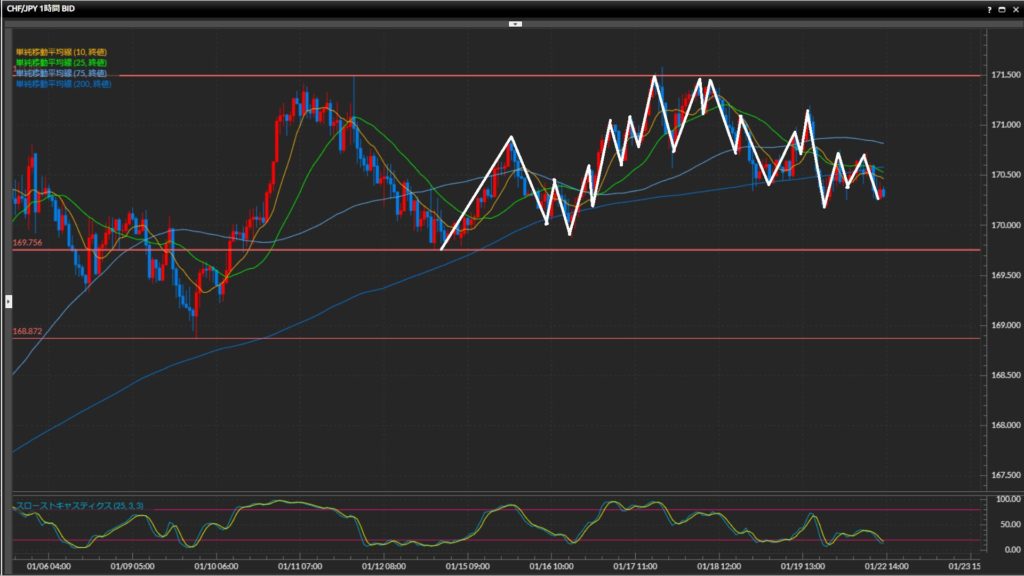Click the 50.00 stochastic axis value
Image resolution: width=1024 pixels, height=576 pixels.
(x=1004, y=524)
